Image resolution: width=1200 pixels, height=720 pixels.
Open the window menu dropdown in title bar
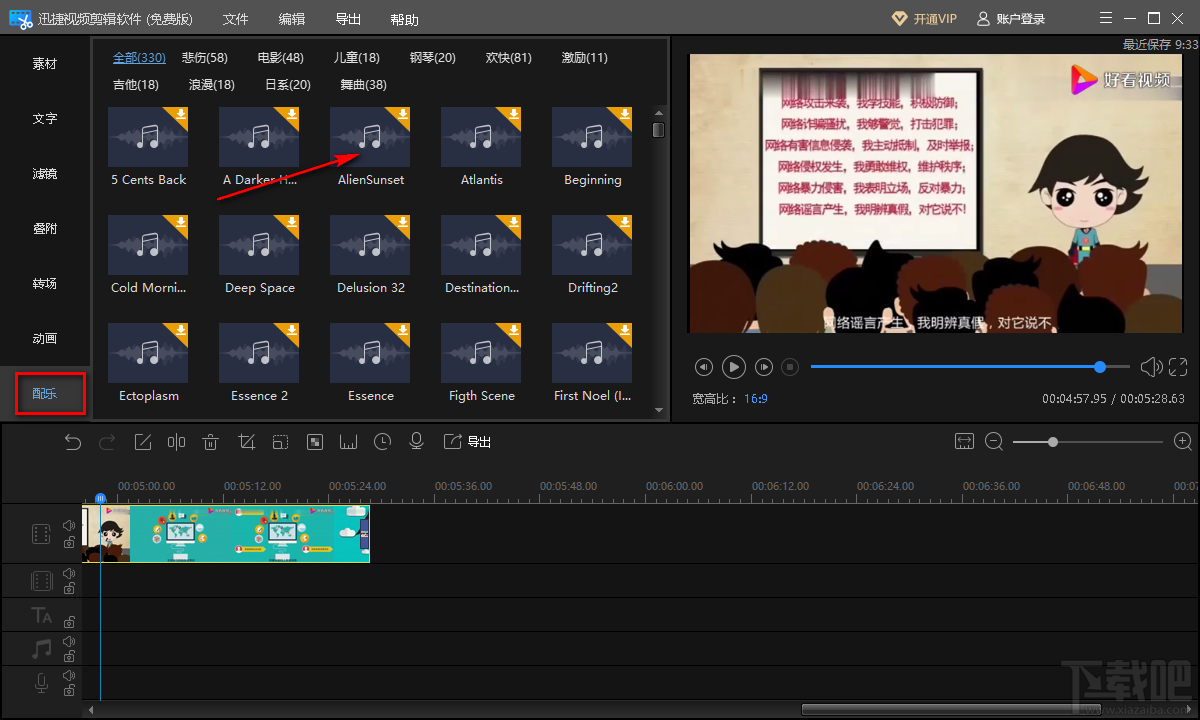tap(1104, 19)
